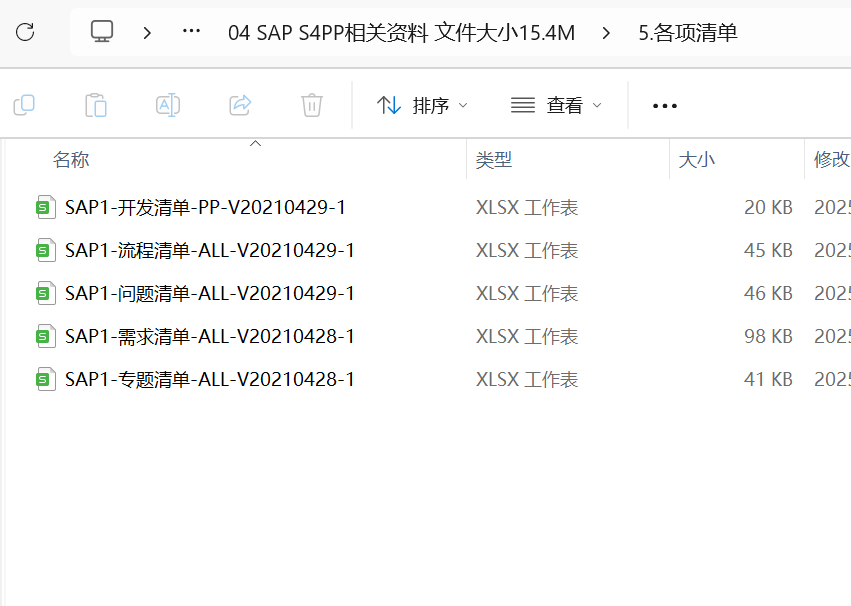Viewport: 851px width, 606px height.
Task: Open the See more toolbar menu
Action: (665, 105)
